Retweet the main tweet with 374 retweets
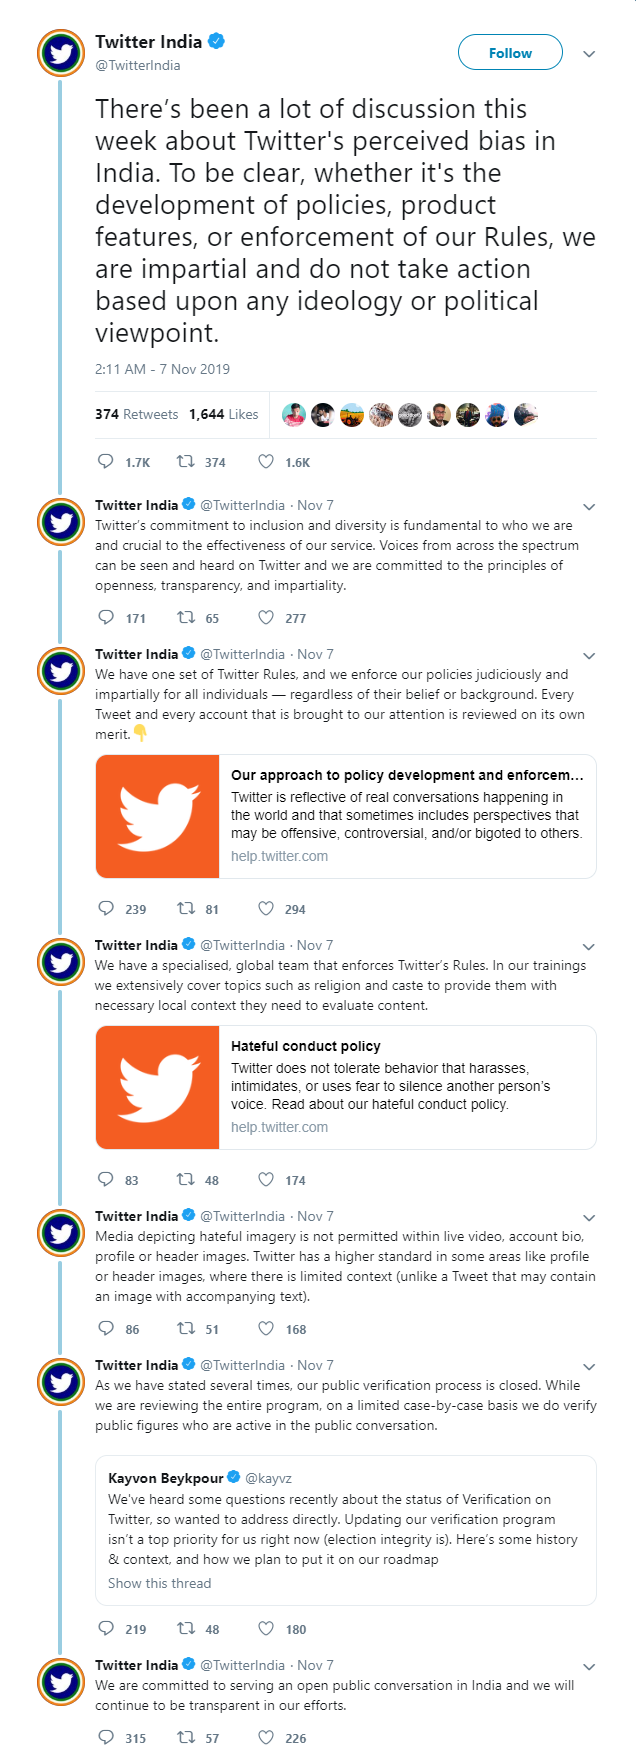636x1753 pixels. click(x=185, y=462)
